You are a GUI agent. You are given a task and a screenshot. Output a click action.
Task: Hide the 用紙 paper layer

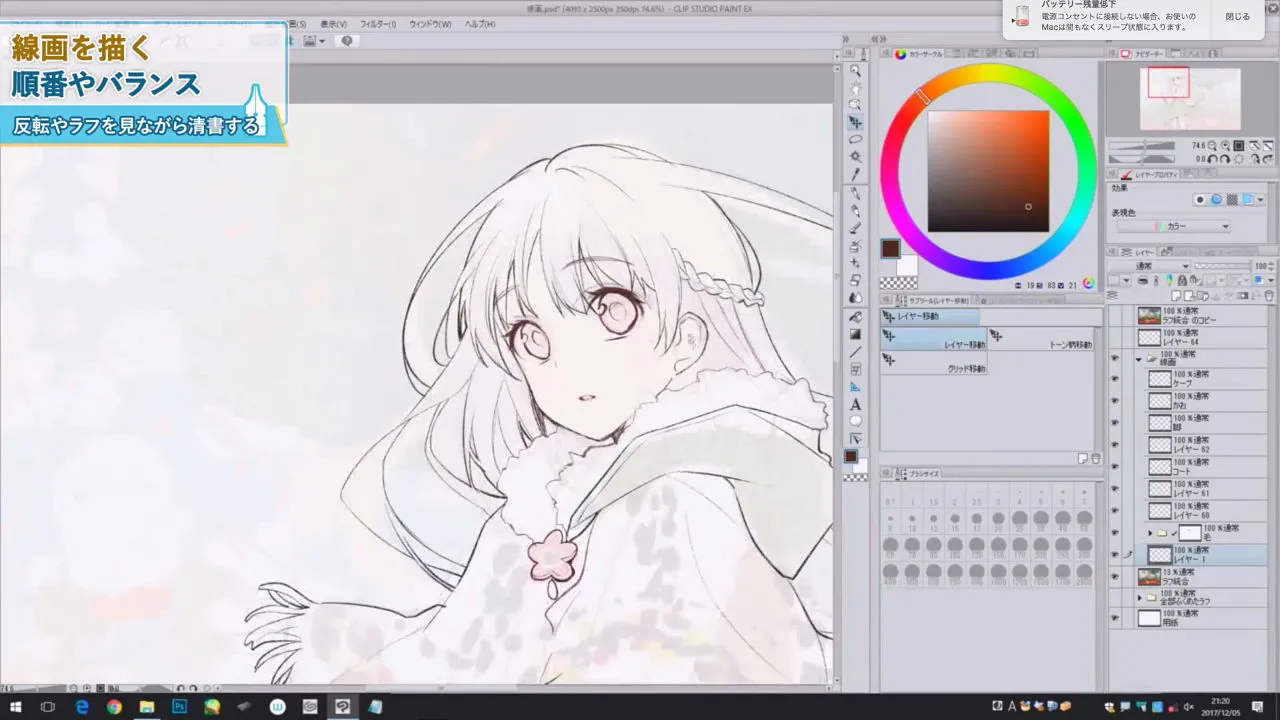point(1115,619)
